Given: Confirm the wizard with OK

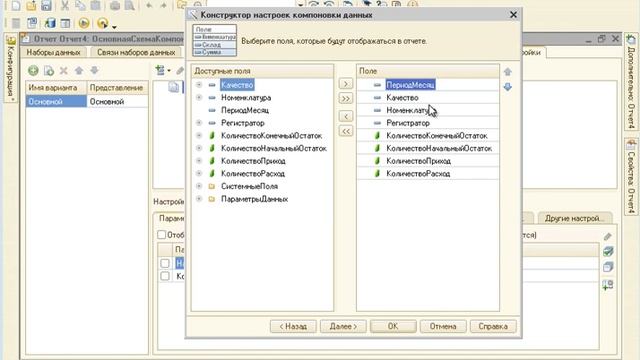Looking at the screenshot, I should pyautogui.click(x=393, y=327).
